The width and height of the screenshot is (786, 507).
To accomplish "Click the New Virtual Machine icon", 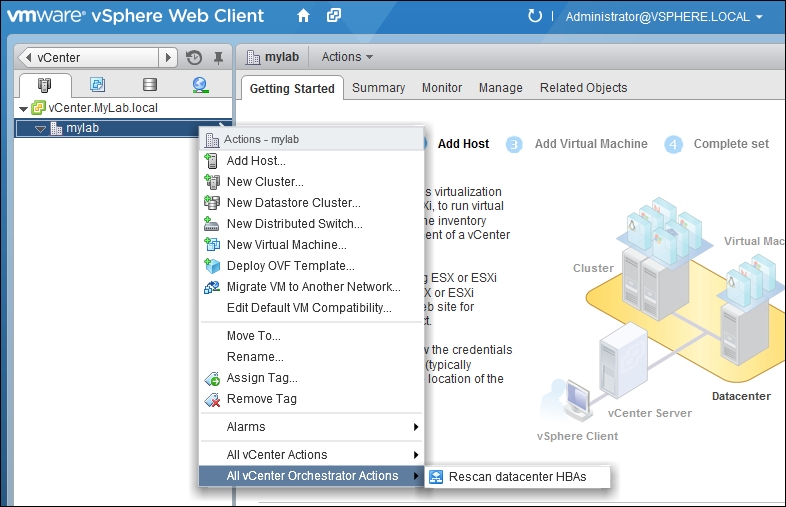I will tap(212, 245).
